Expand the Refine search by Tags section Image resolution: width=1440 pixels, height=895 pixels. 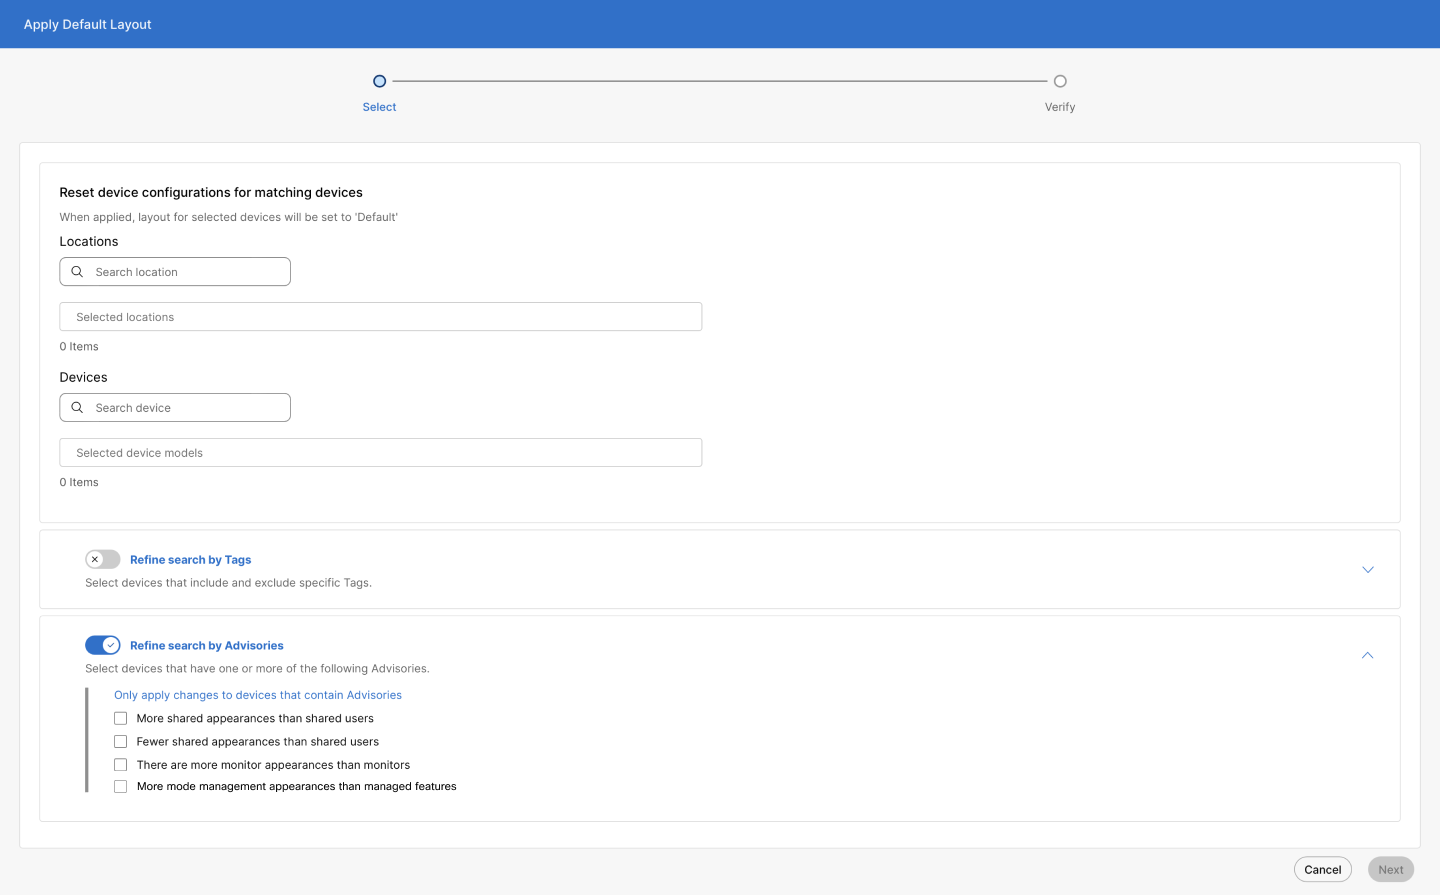[1368, 570]
